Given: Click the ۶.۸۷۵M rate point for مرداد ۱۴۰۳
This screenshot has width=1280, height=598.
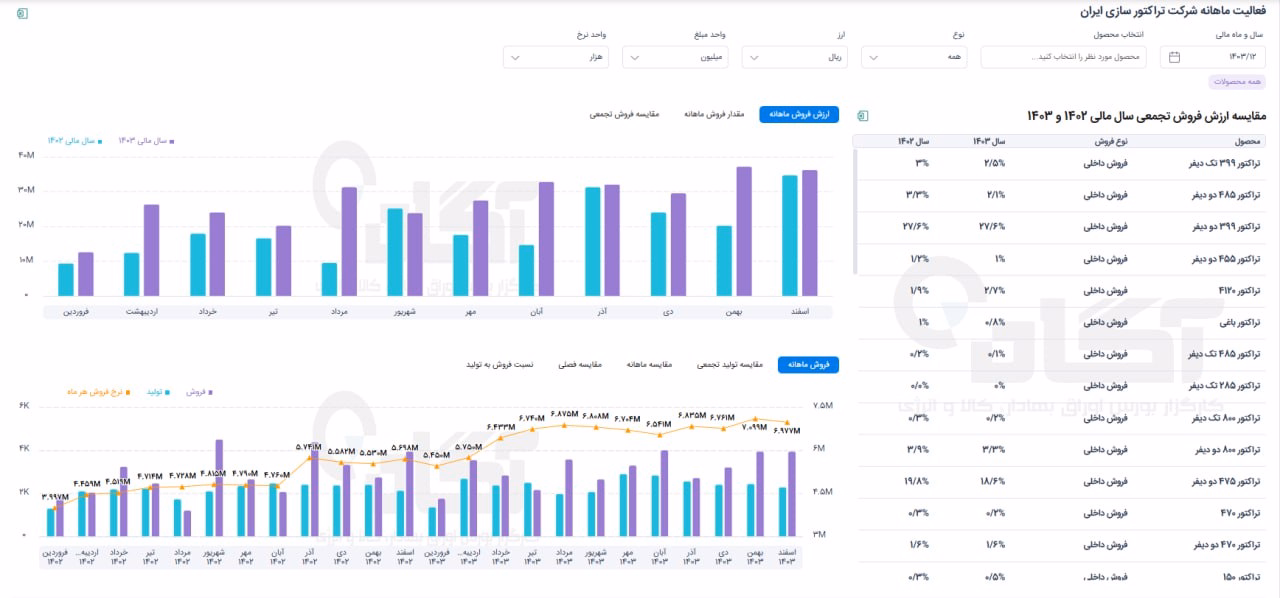Looking at the screenshot, I should click(x=564, y=425).
